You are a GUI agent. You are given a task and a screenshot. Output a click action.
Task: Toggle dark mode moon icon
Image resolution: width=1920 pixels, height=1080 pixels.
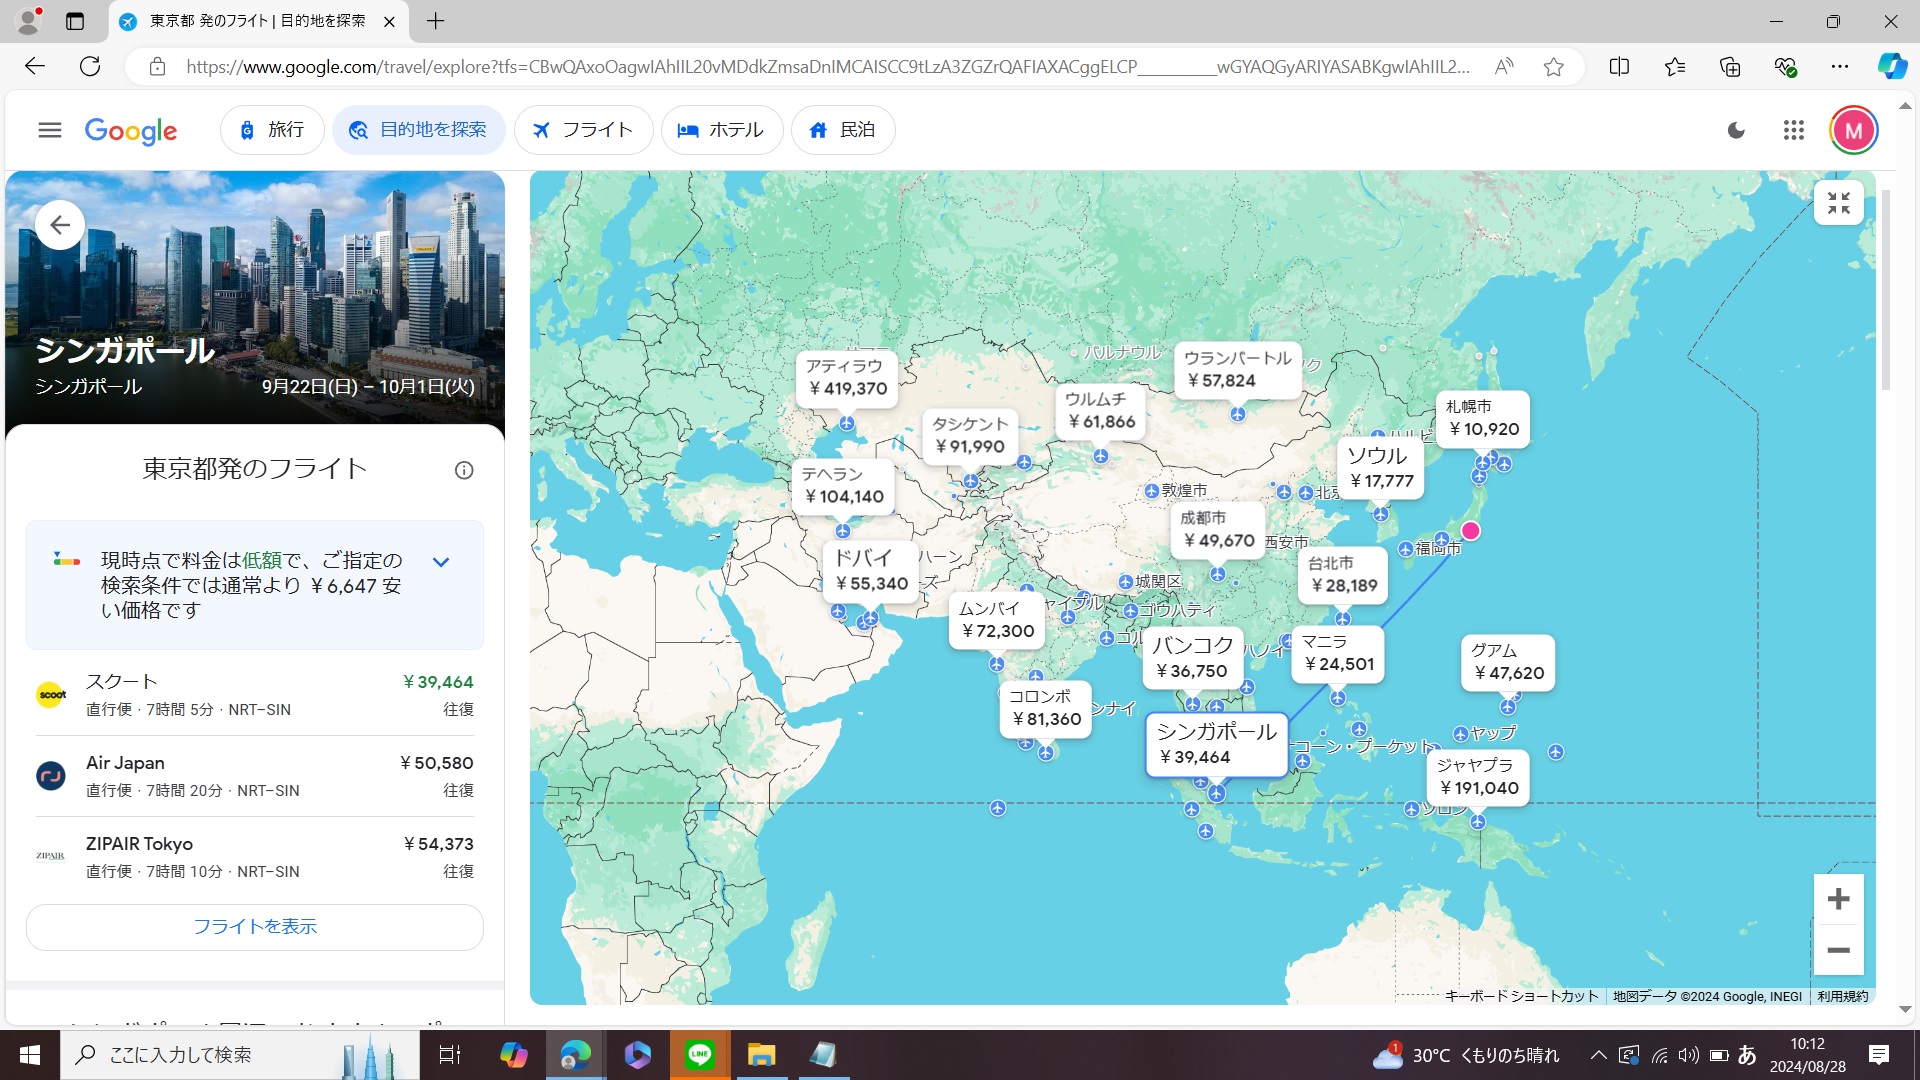tap(1736, 130)
